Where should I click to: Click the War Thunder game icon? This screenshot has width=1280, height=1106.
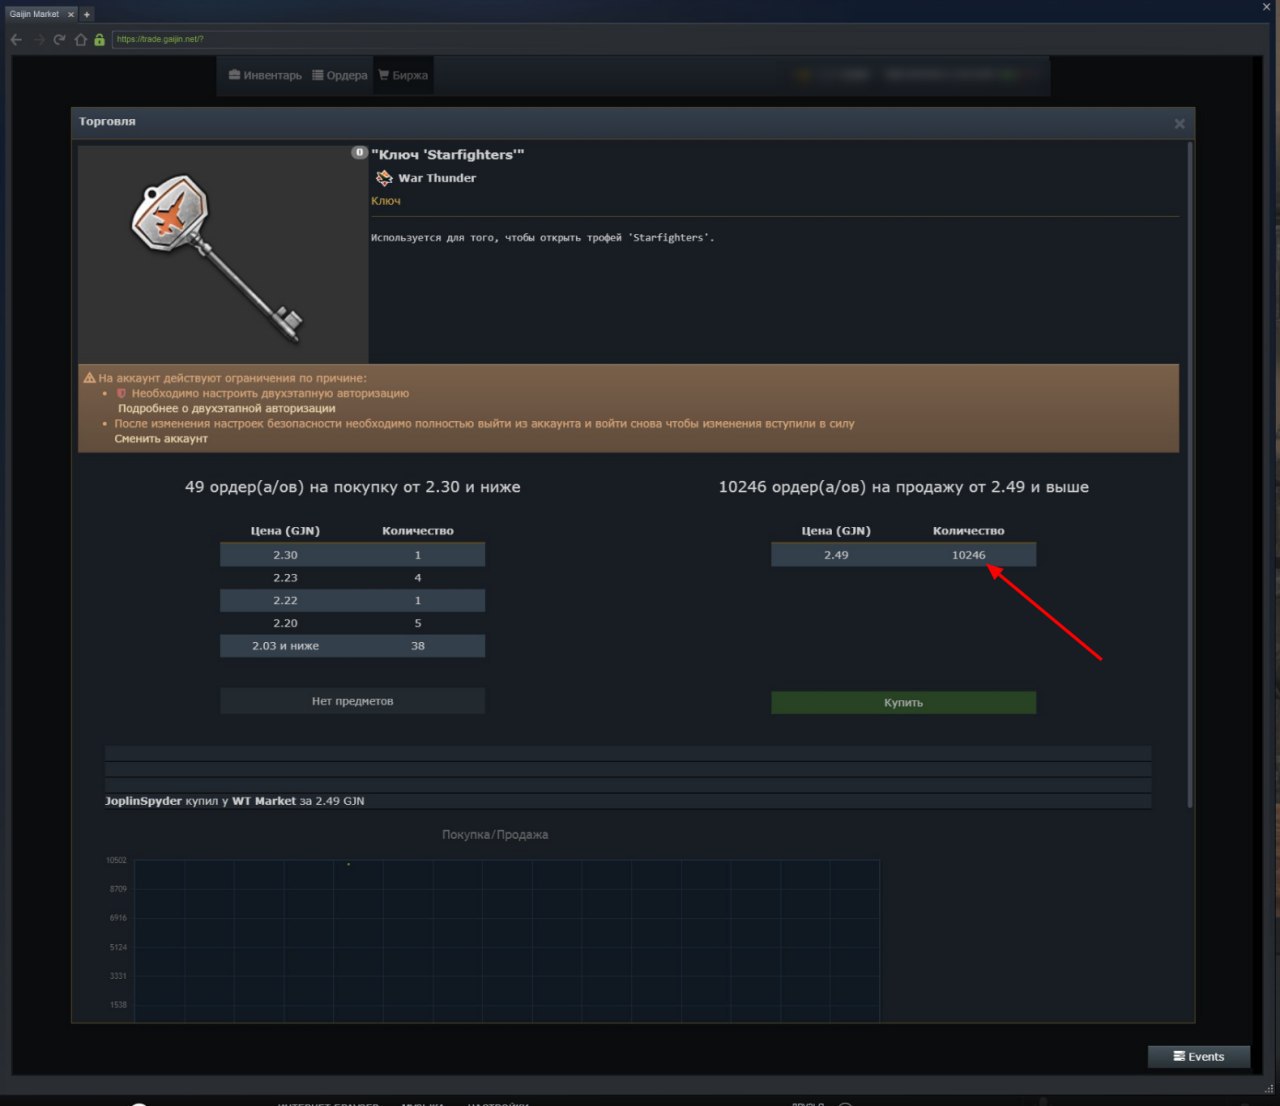point(384,178)
